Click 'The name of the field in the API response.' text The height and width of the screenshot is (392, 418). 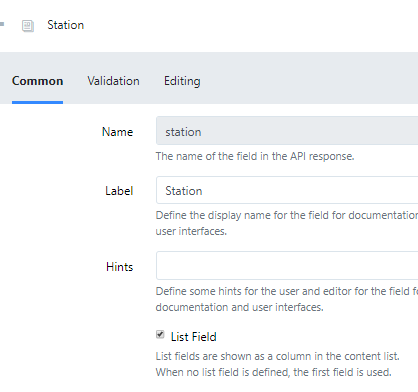(x=255, y=156)
